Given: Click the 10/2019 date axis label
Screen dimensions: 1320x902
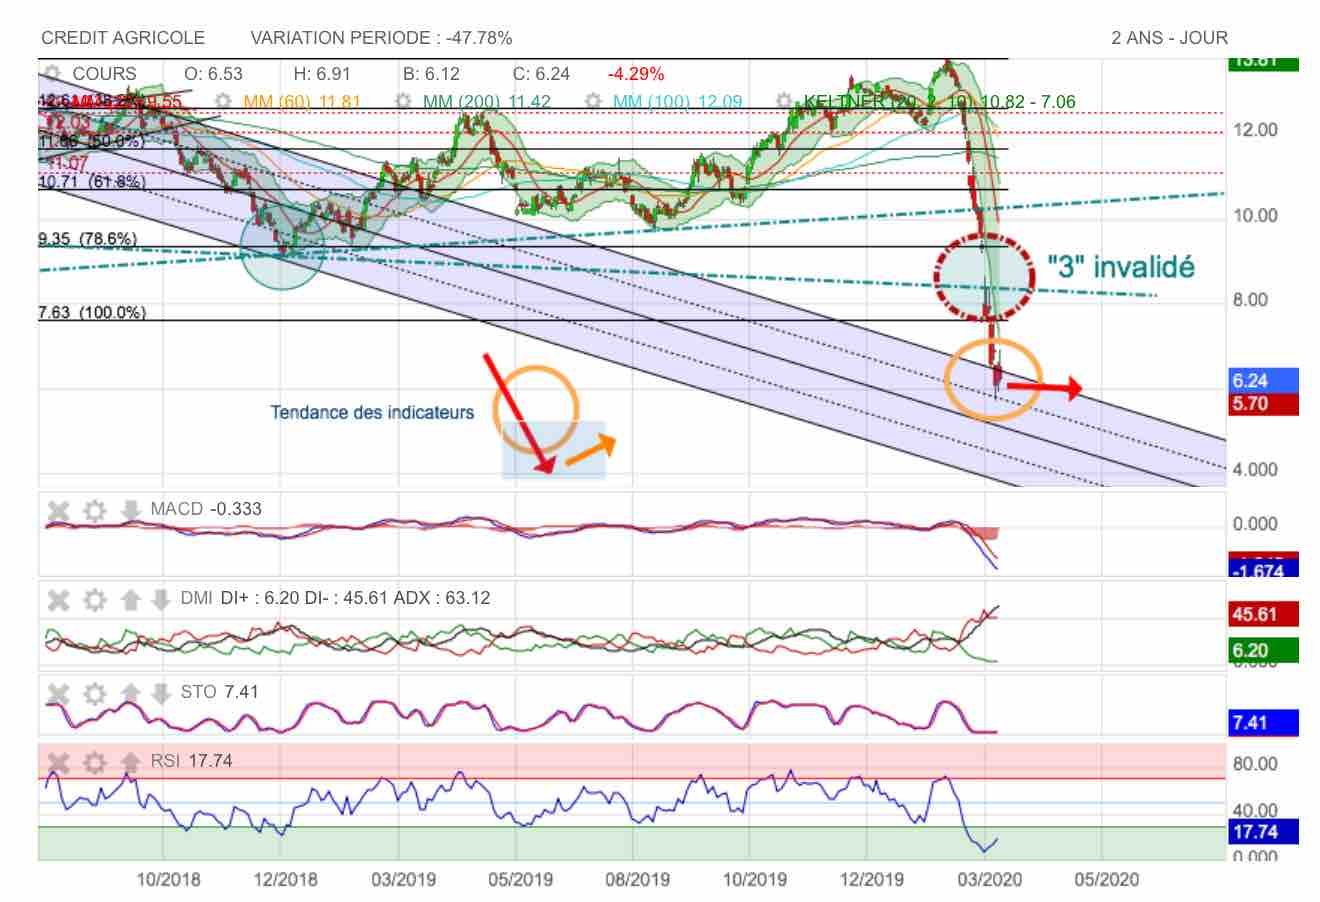Looking at the screenshot, I should click(x=753, y=879).
